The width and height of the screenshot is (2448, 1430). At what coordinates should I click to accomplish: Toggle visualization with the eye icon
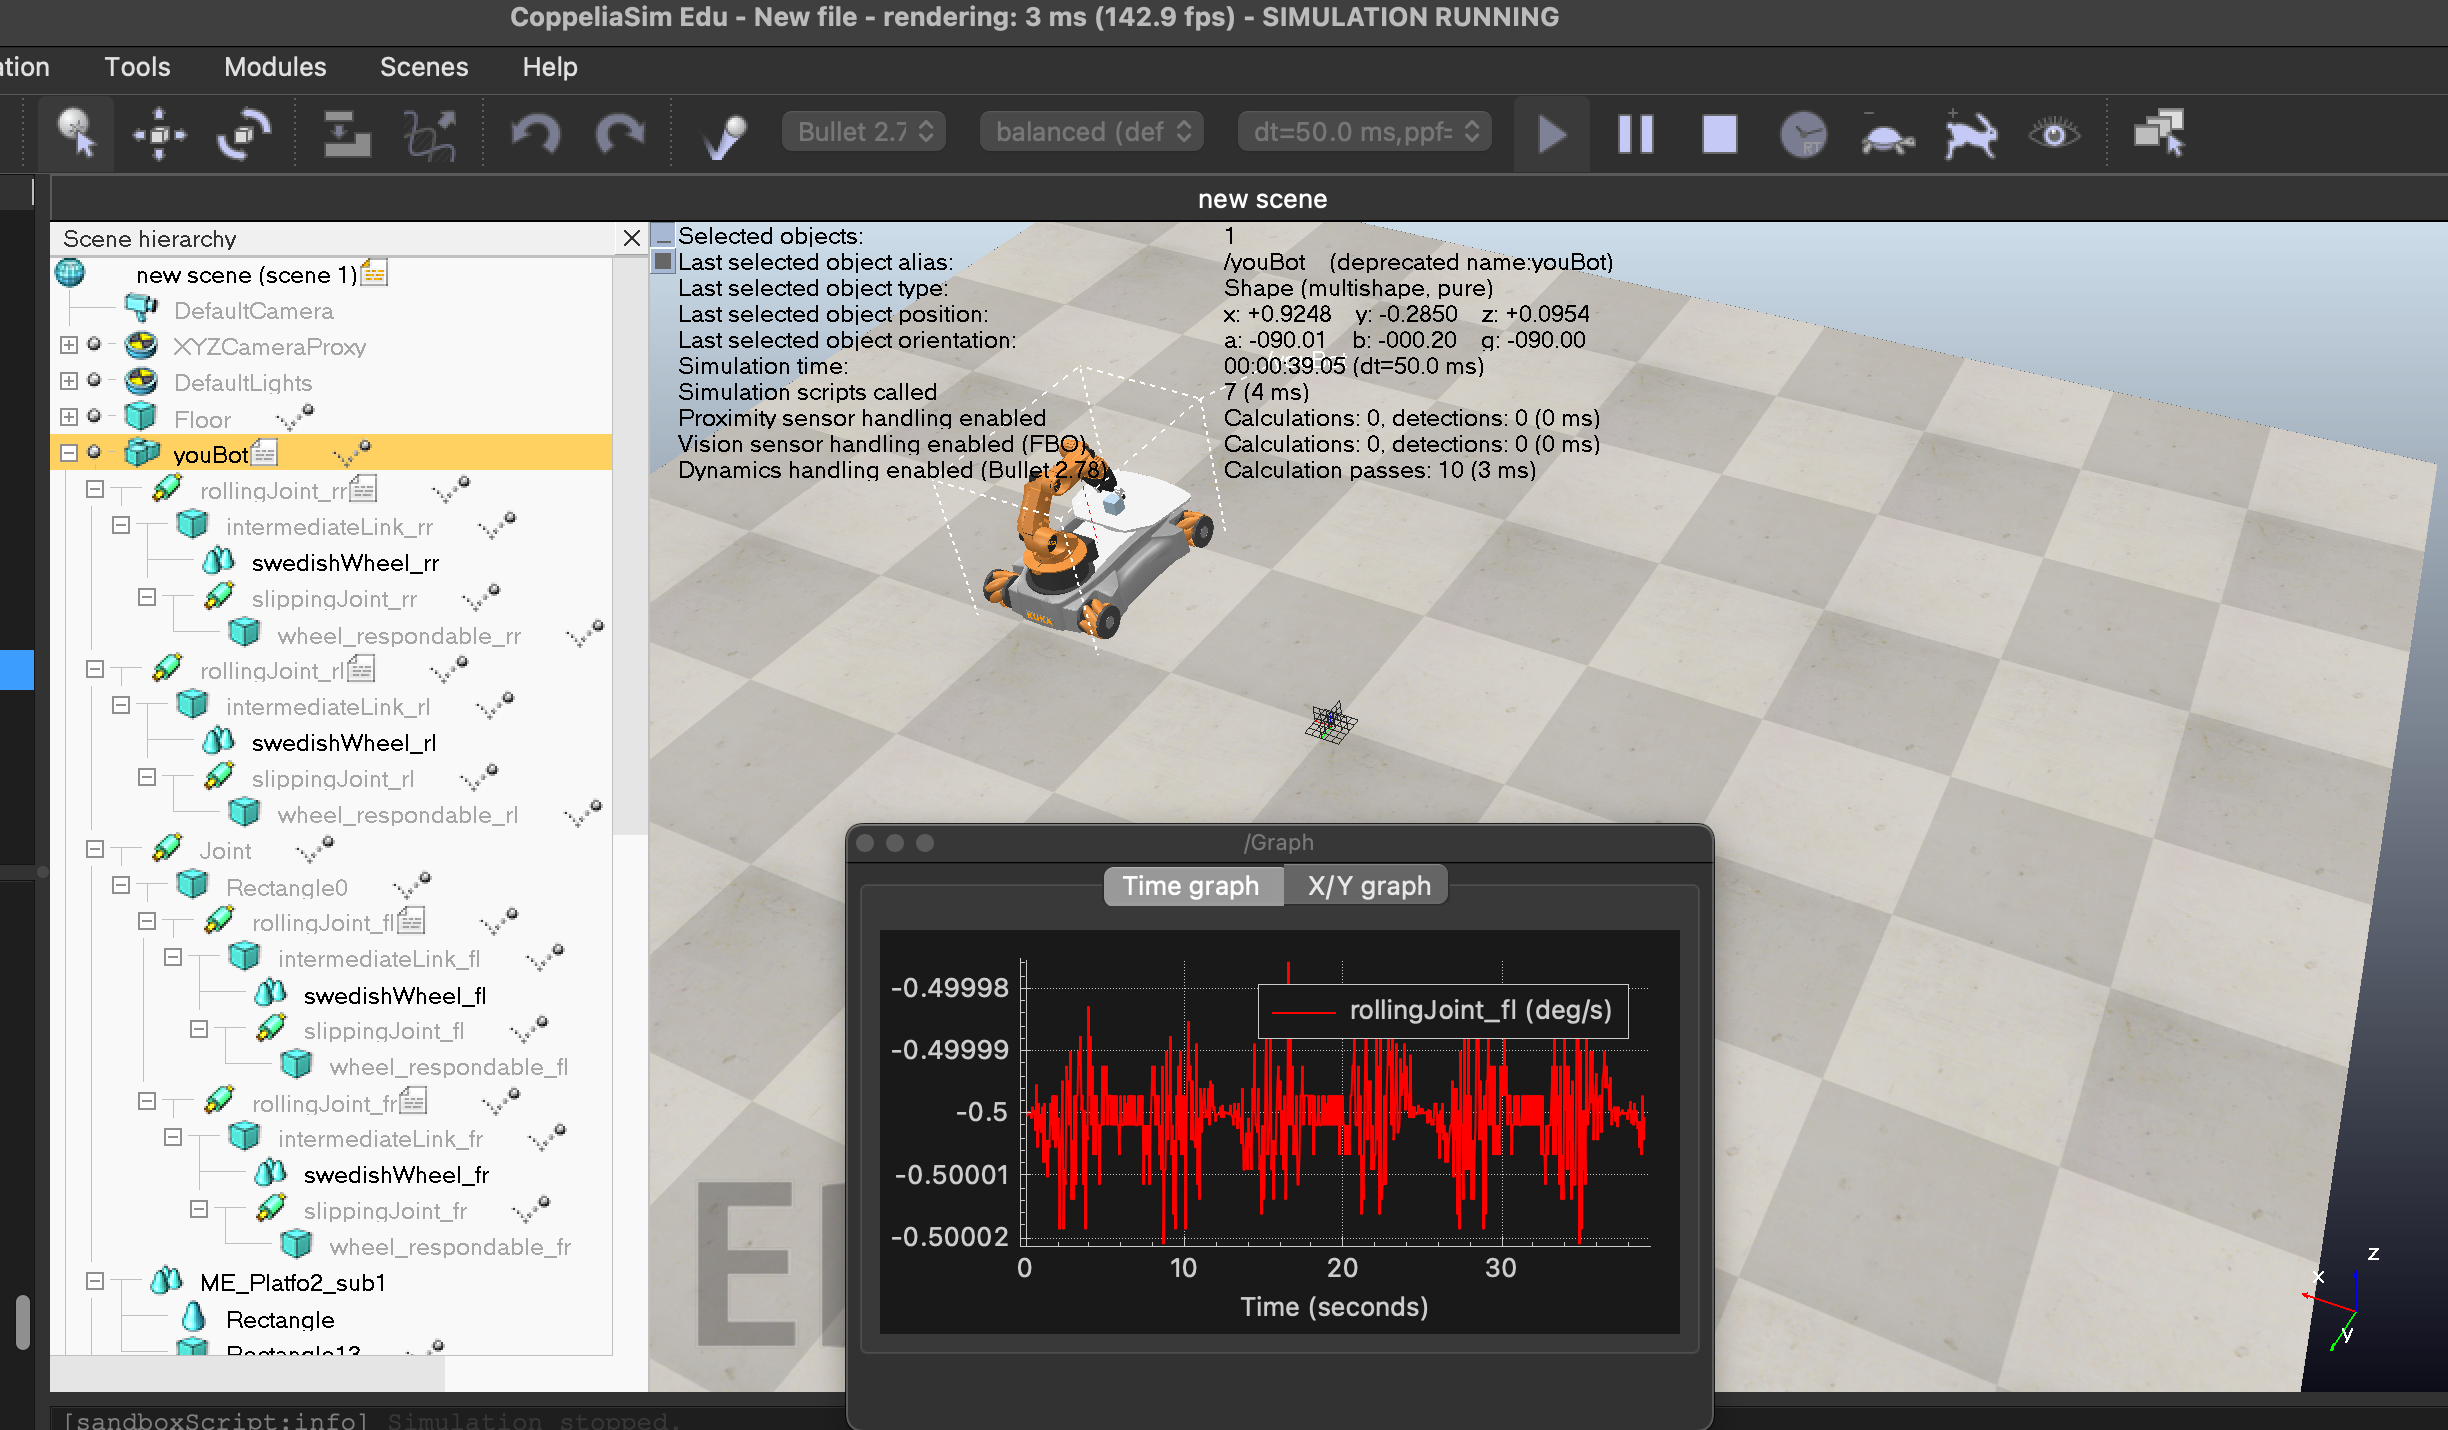coord(2054,133)
